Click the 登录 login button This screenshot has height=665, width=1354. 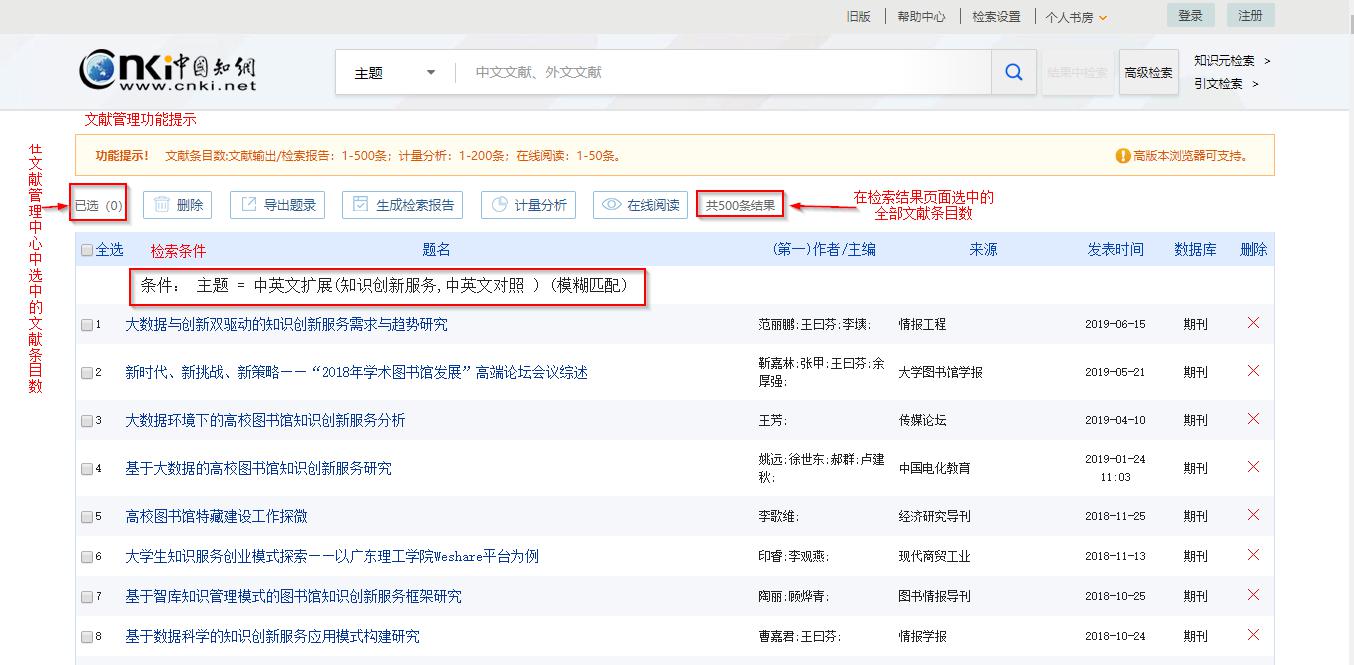point(1190,15)
